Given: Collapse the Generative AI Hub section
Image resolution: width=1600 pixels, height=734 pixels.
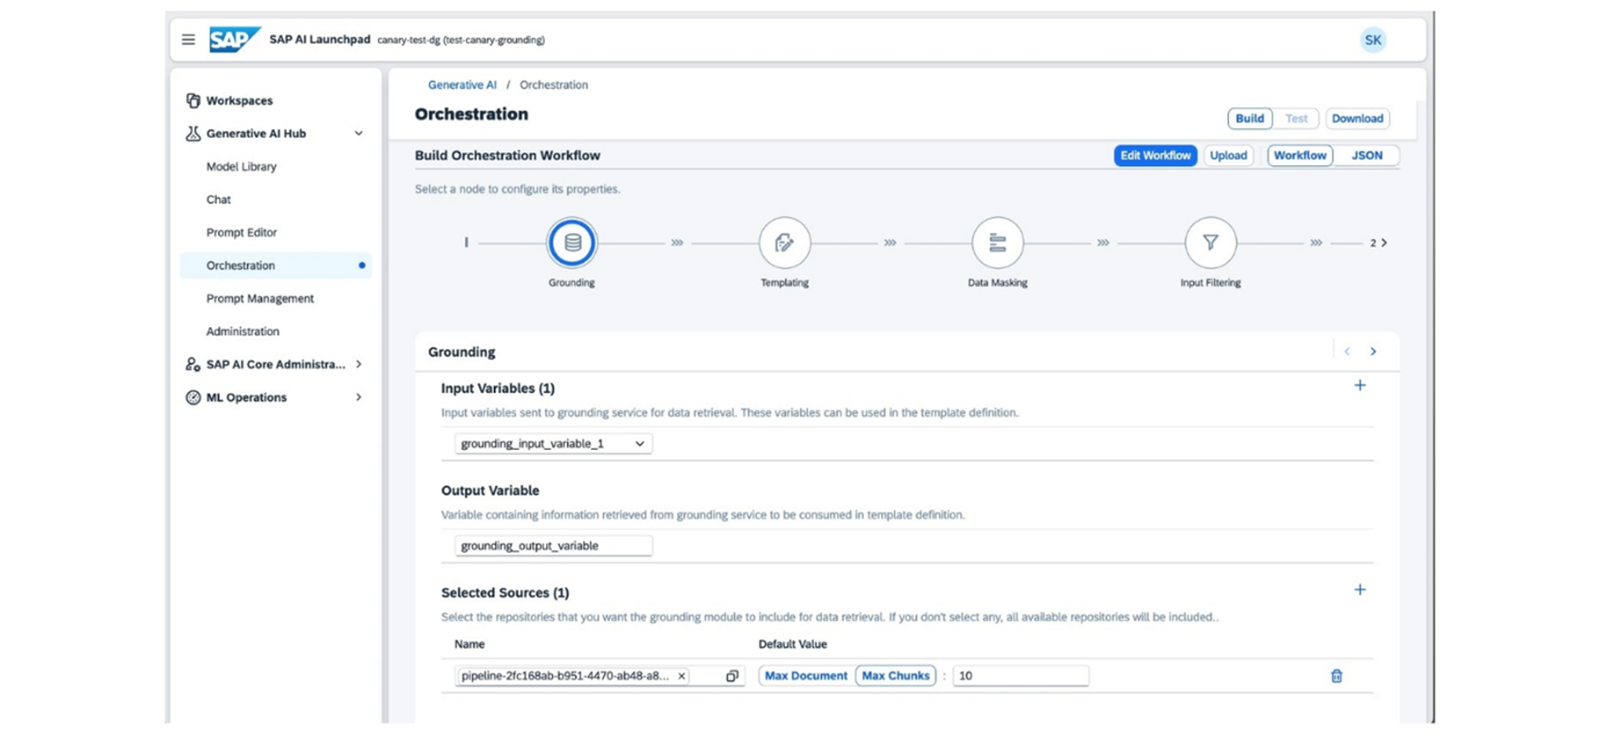Looking at the screenshot, I should [359, 134].
